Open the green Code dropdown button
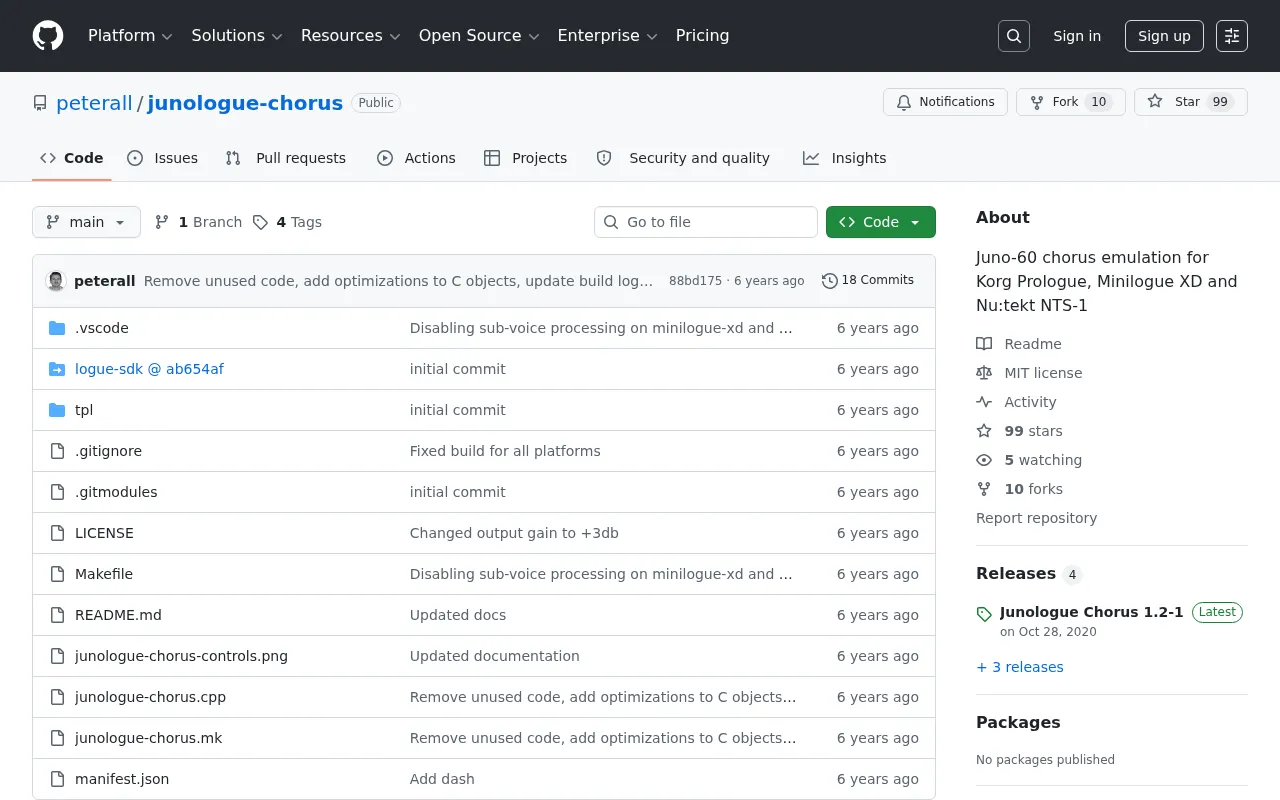The width and height of the screenshot is (1280, 800). [x=881, y=222]
